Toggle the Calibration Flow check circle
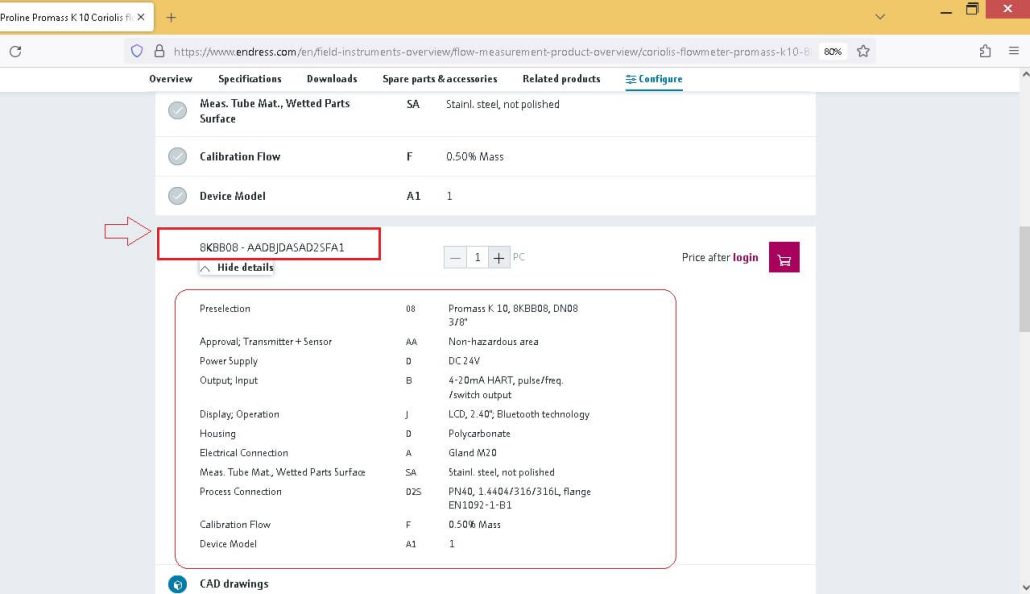Screen dimensions: 1030x594 click(x=177, y=156)
